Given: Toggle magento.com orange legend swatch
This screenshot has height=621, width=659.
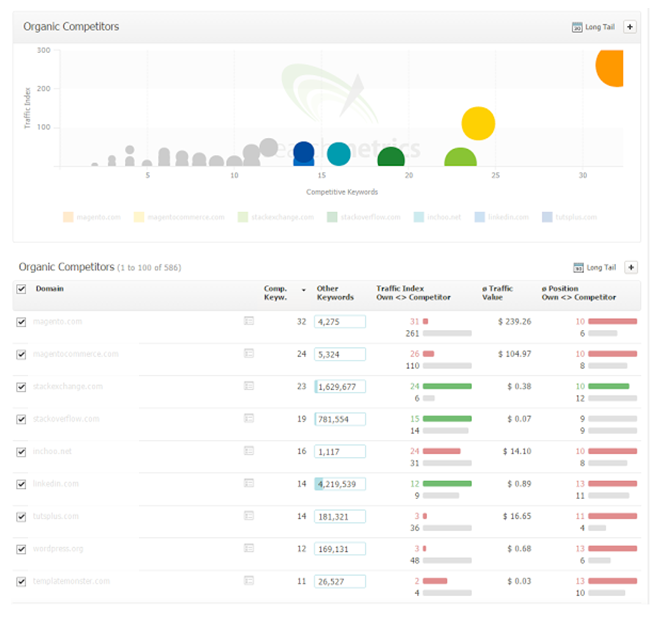Looking at the screenshot, I should coord(68,217).
